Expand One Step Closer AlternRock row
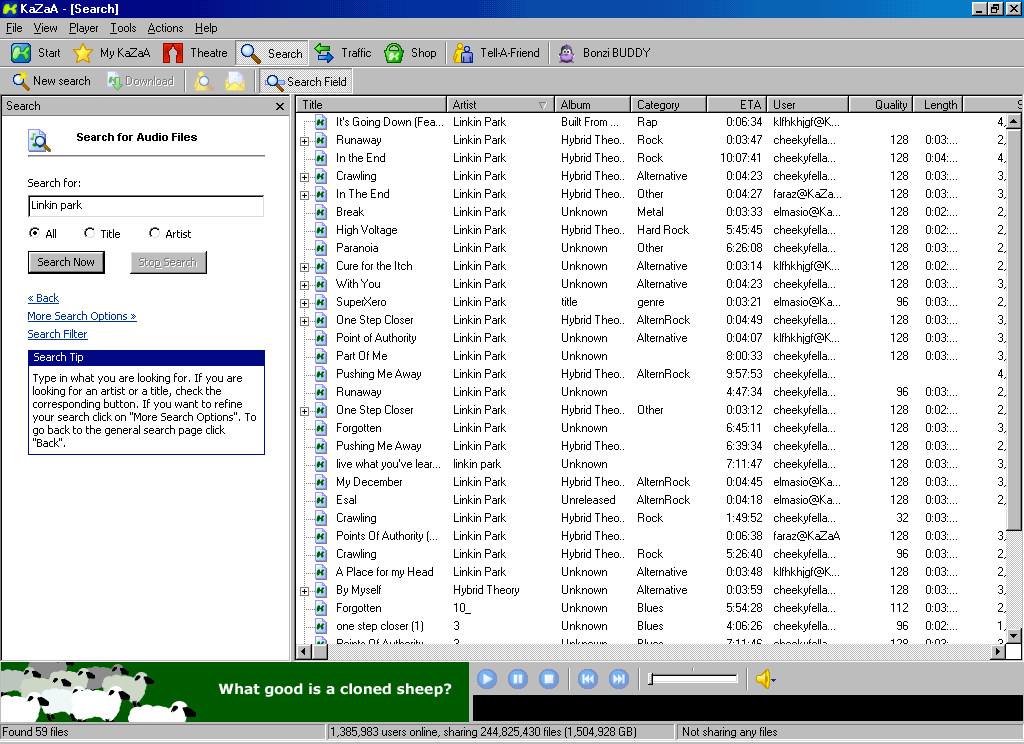The width and height of the screenshot is (1024, 744). [304, 321]
